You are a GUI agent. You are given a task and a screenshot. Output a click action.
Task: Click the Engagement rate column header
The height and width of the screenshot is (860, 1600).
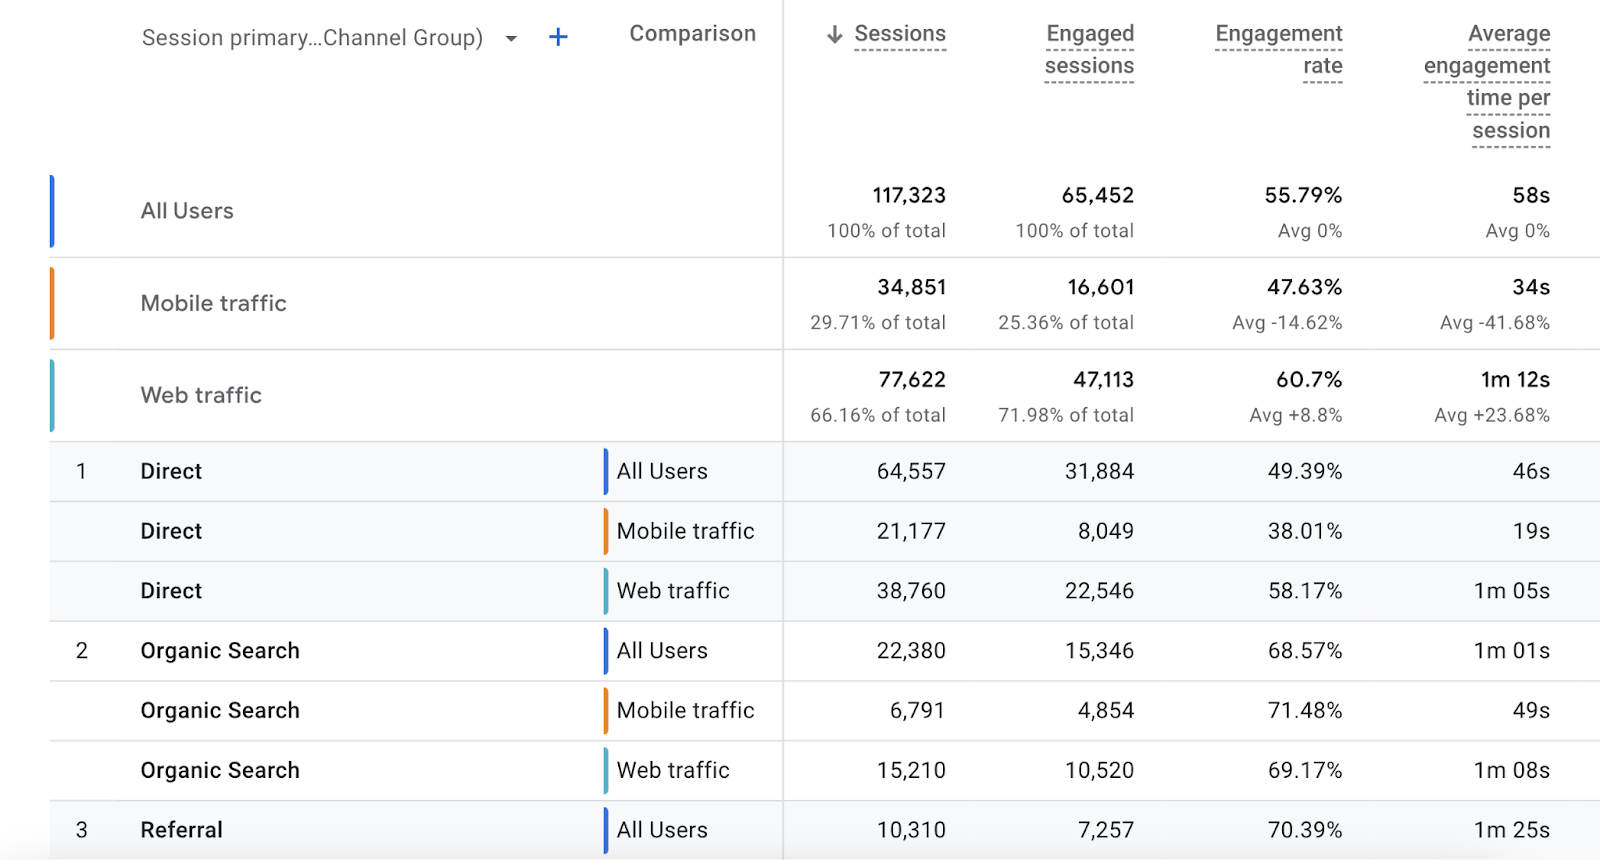(1279, 50)
